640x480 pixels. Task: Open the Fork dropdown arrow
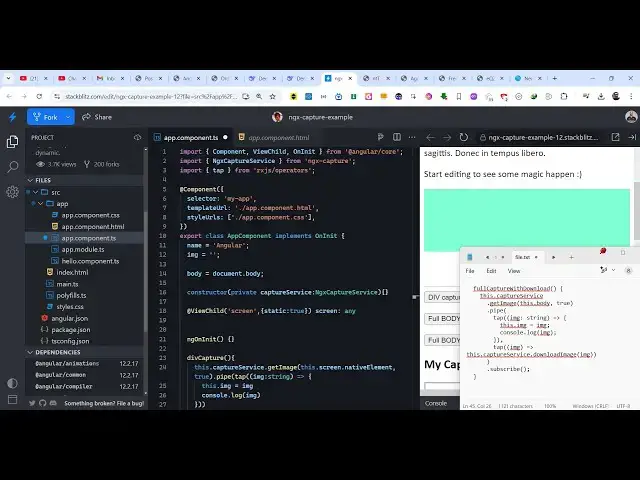68,117
